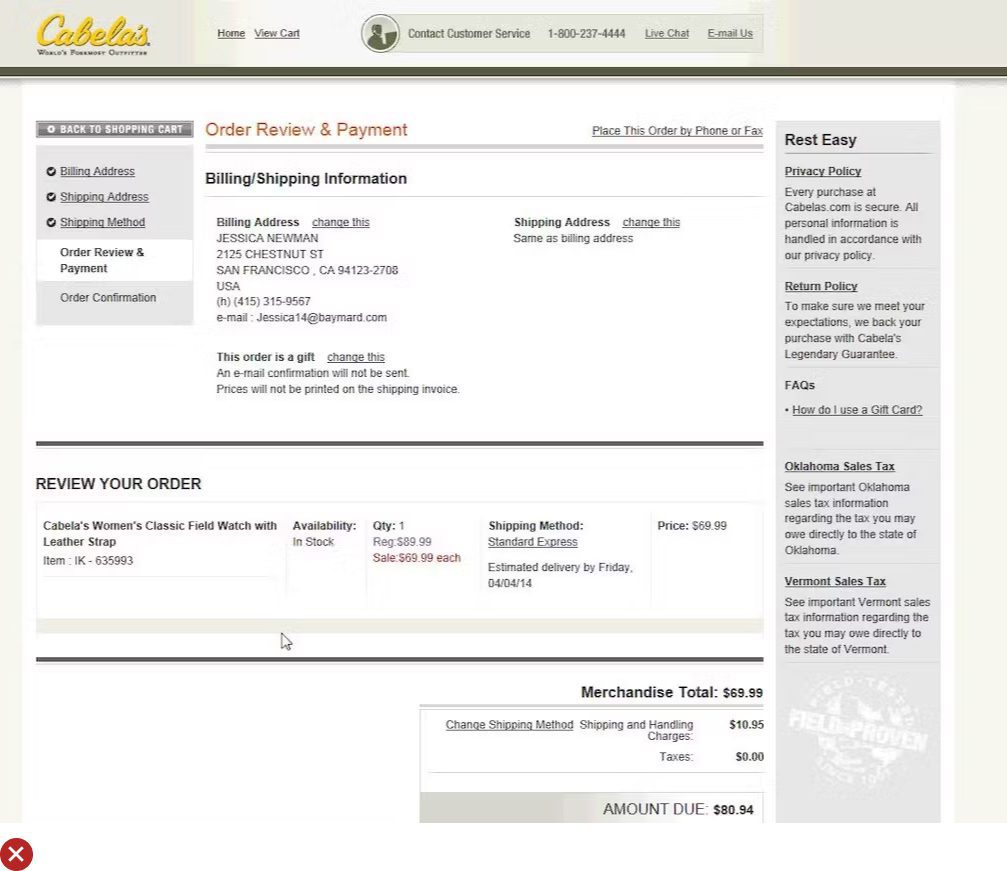The height and width of the screenshot is (871, 1007).
Task: Go to the Billing Address step
Action: pyautogui.click(x=97, y=171)
